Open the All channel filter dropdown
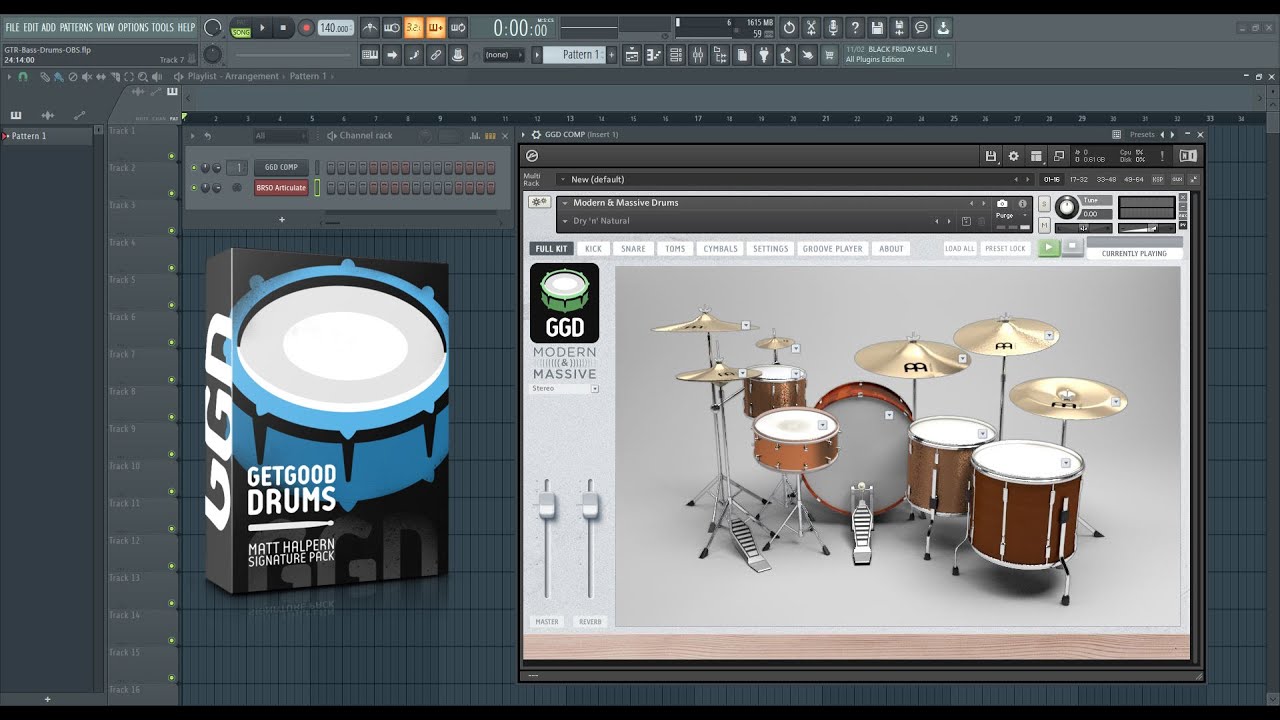 tap(279, 135)
